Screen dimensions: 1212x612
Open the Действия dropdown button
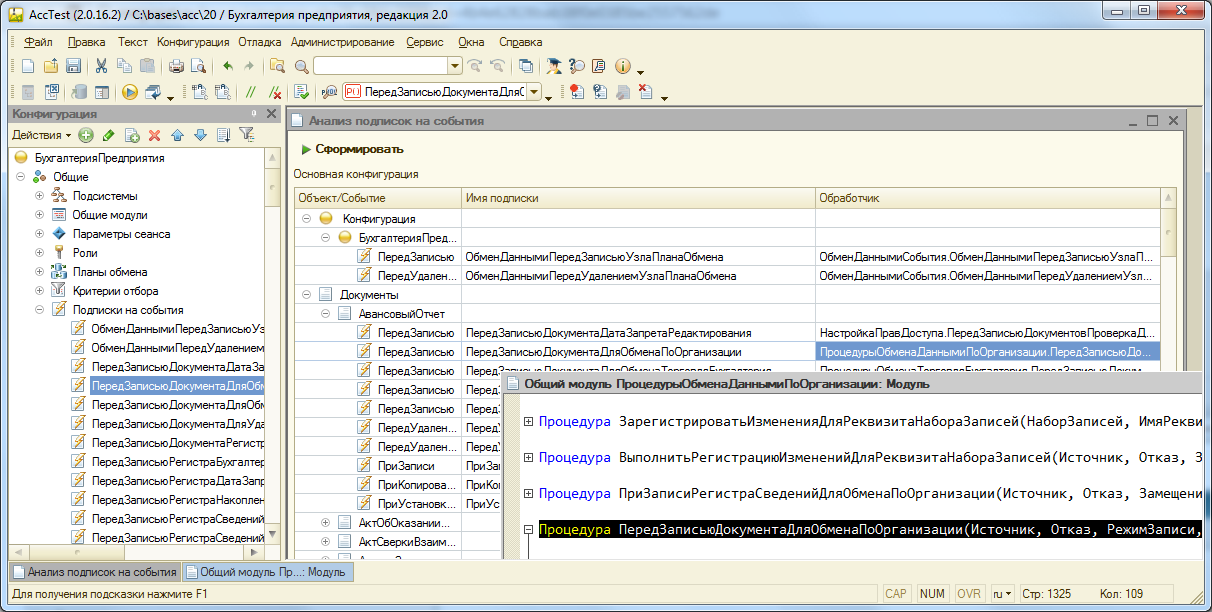pyautogui.click(x=41, y=135)
